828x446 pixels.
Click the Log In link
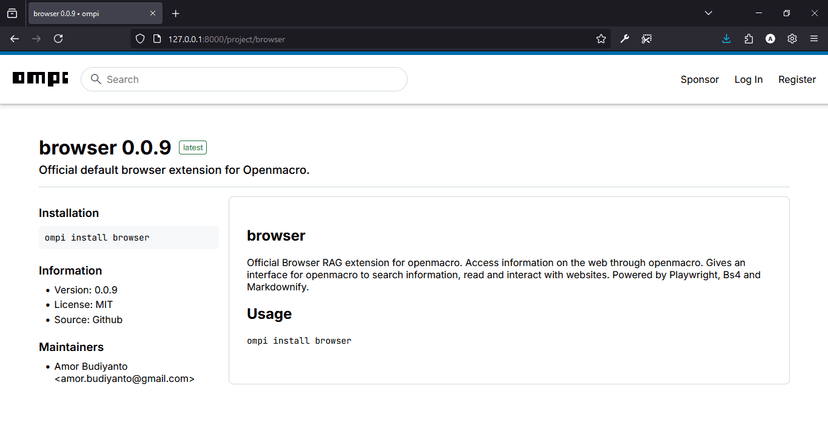(x=748, y=80)
